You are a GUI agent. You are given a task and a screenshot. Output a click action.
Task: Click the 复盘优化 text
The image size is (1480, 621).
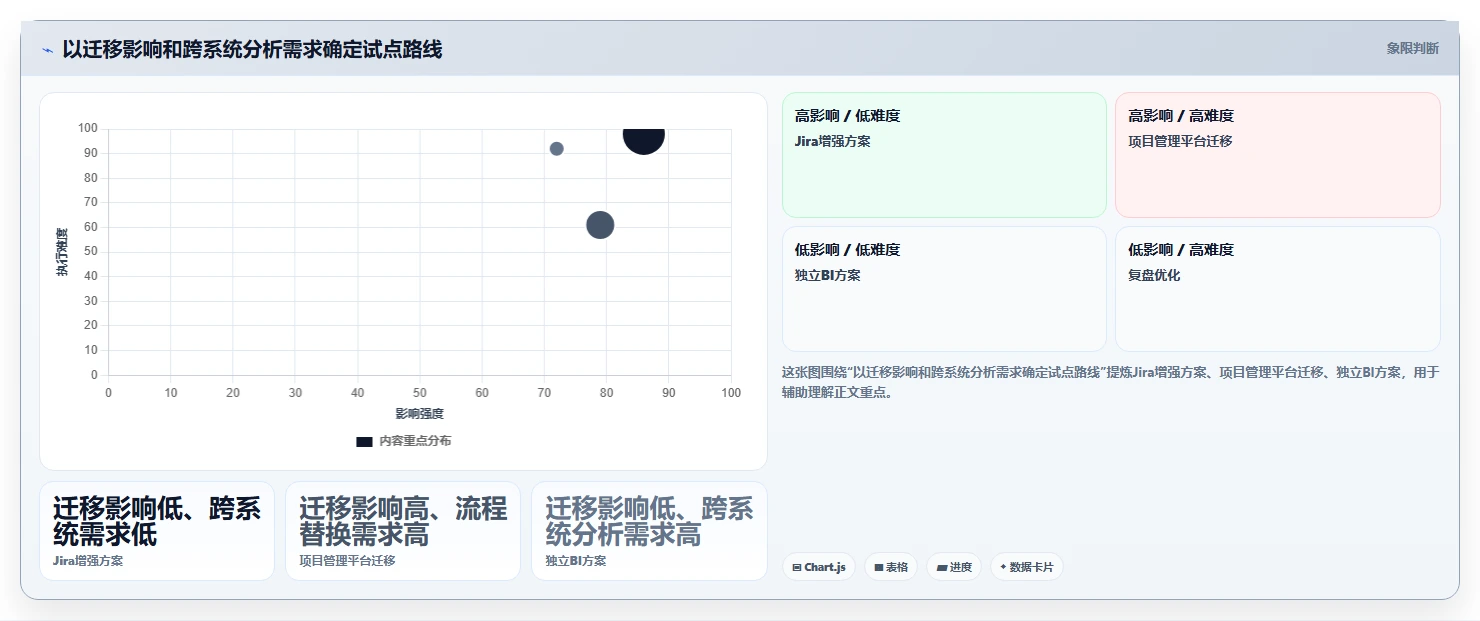pos(1154,275)
